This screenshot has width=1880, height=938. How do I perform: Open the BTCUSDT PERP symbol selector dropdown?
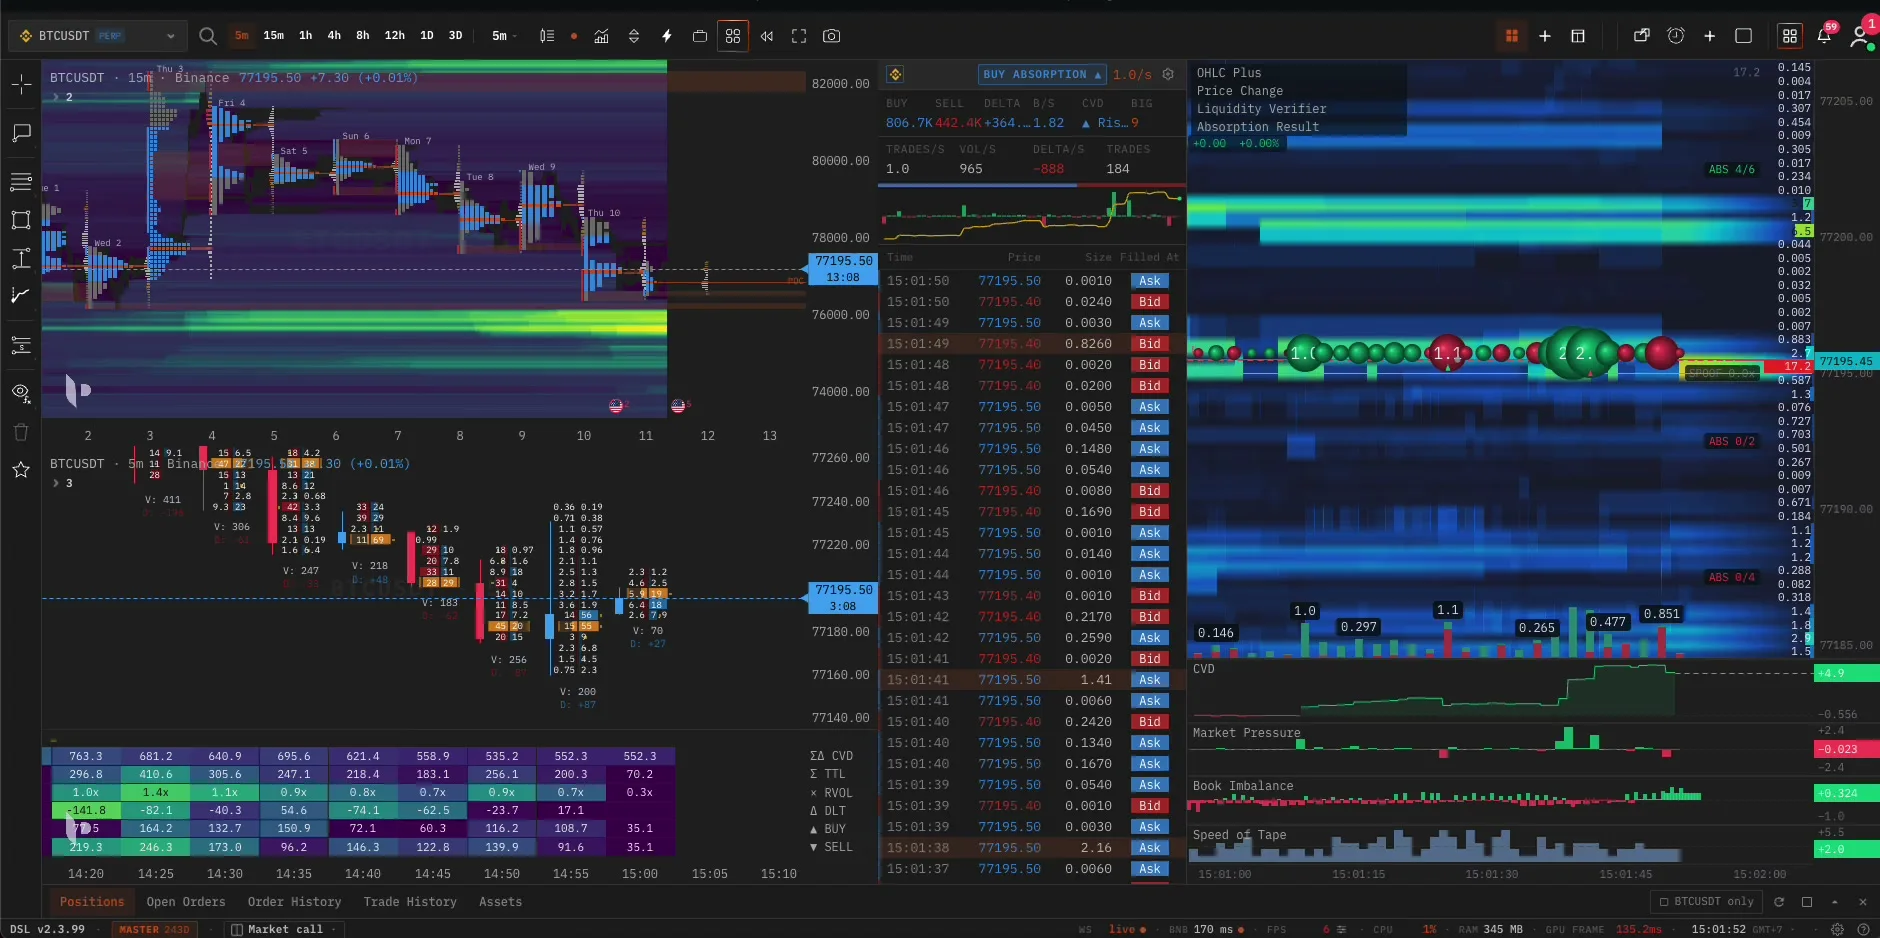97,36
